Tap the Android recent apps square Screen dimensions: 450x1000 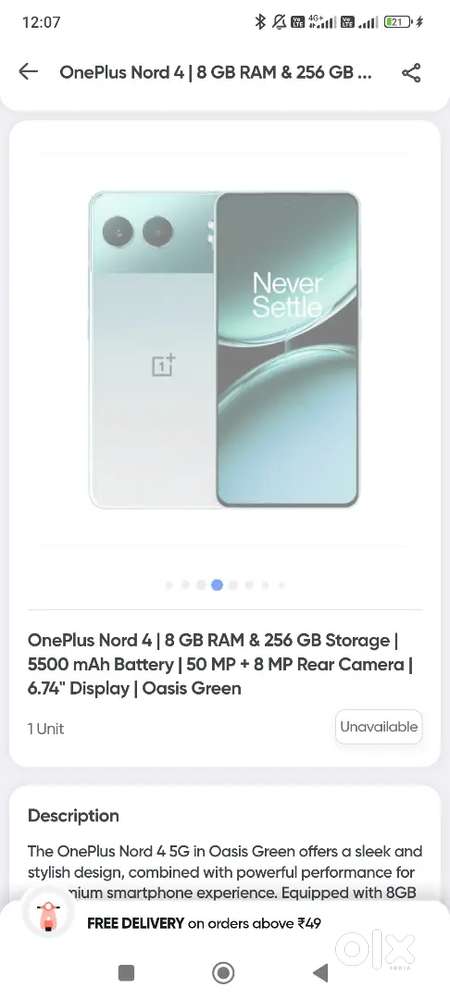click(126, 973)
